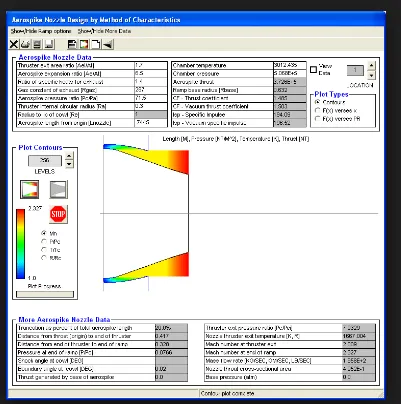
Task: Edit the Aerospike pressure ratio value
Action: pyautogui.click(x=151, y=98)
